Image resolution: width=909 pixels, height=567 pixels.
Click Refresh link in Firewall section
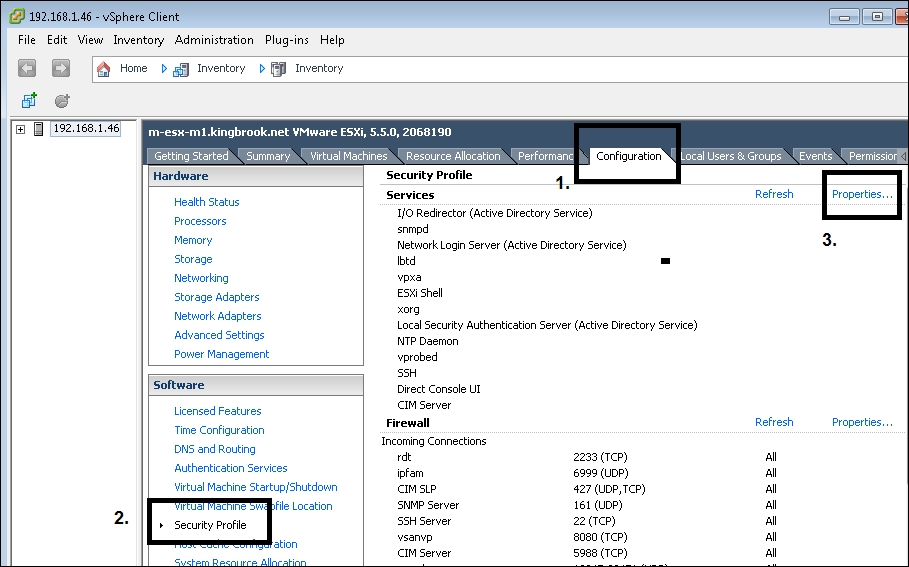pos(774,422)
